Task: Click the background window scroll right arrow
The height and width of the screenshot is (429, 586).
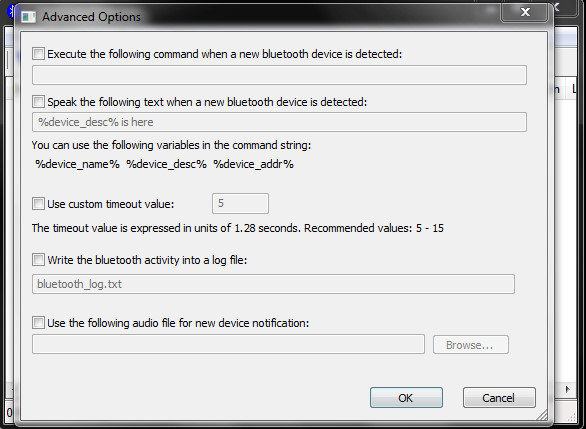Action: tap(568, 389)
